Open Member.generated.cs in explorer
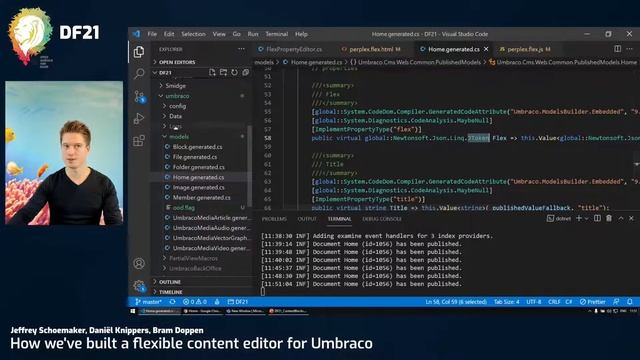Viewport: 640px width, 360px height. click(x=201, y=198)
